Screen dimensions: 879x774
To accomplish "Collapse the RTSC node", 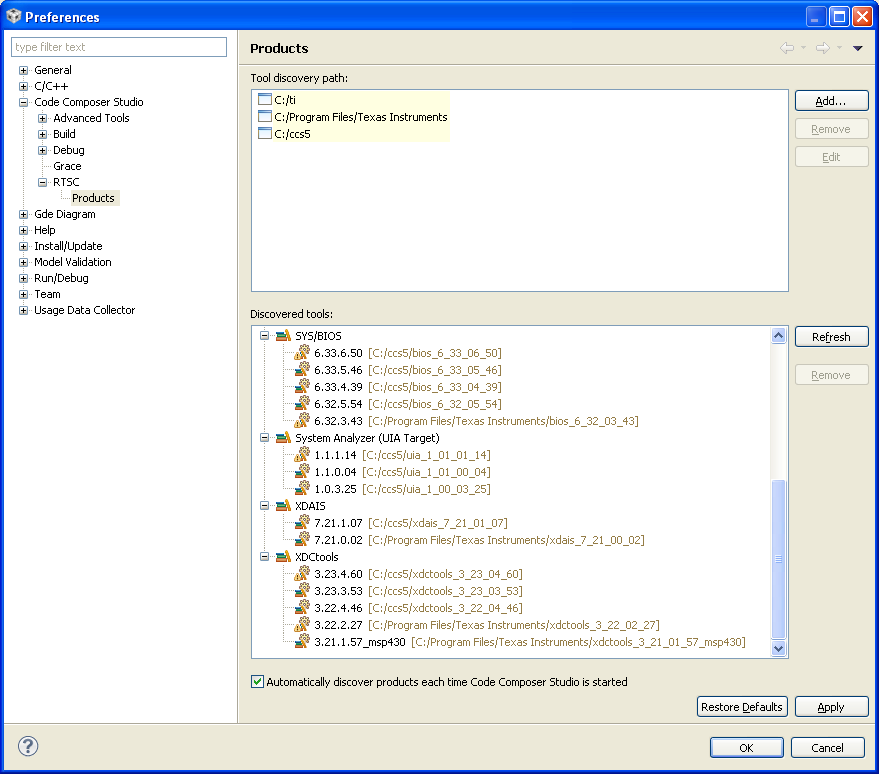I will (x=43, y=182).
